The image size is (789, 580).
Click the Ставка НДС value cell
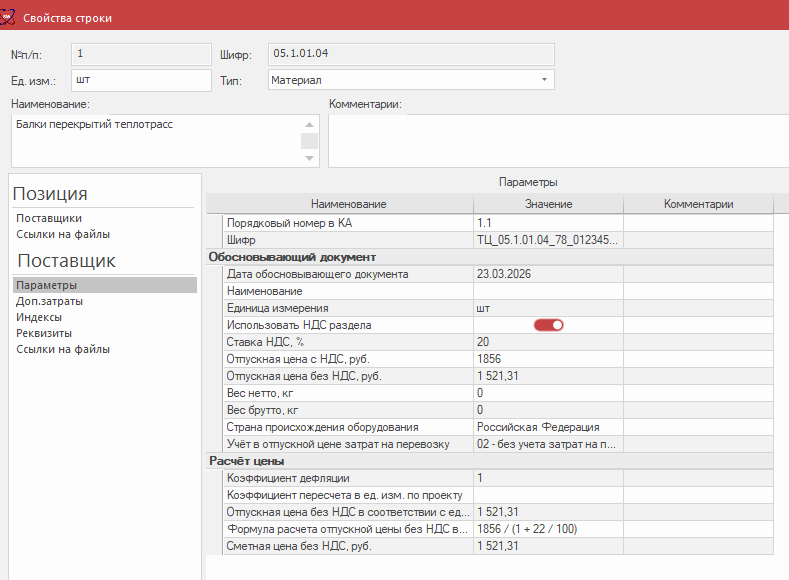(x=548, y=342)
